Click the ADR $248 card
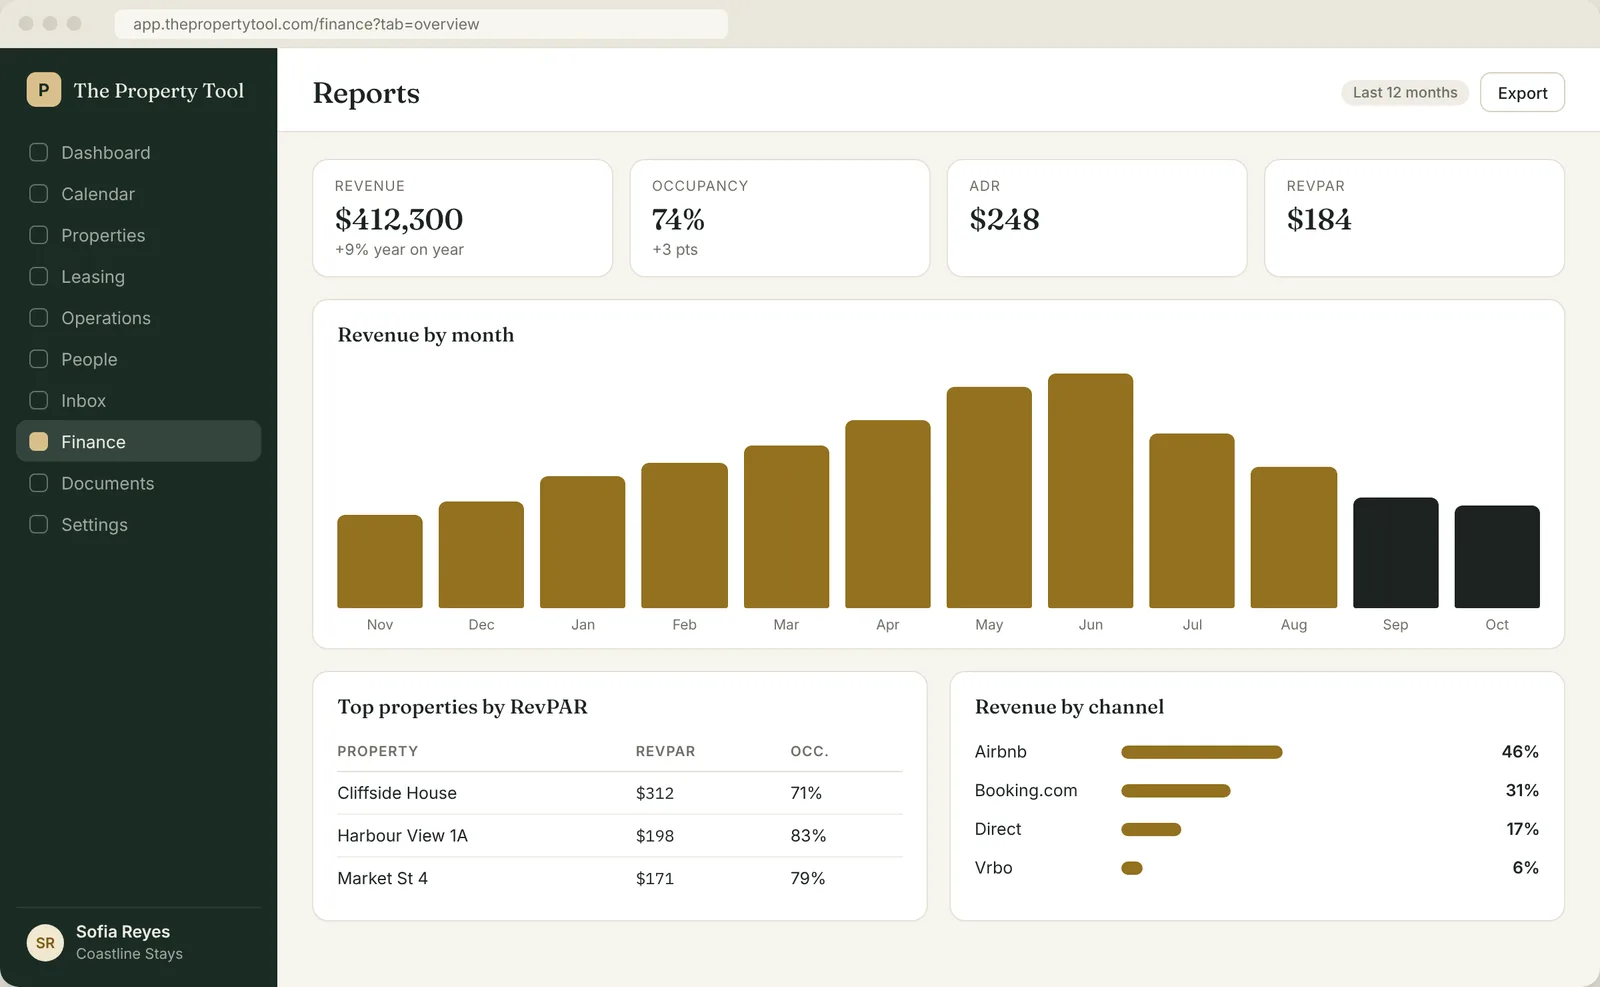 click(x=1097, y=218)
